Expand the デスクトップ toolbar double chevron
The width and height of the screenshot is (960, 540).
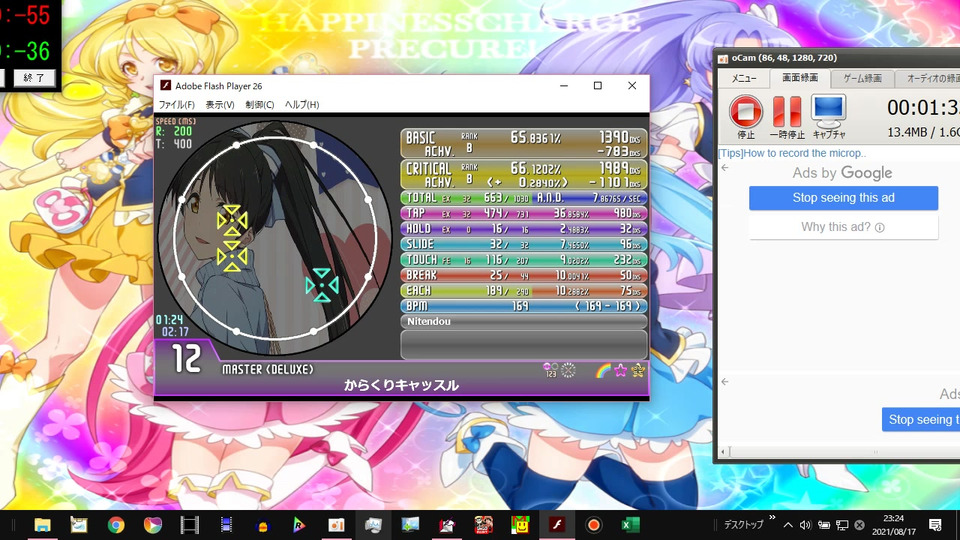(x=772, y=518)
